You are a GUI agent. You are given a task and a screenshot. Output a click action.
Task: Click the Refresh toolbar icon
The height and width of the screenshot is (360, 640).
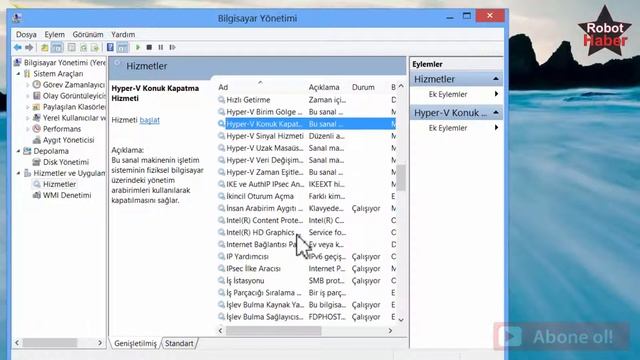[x=83, y=47]
